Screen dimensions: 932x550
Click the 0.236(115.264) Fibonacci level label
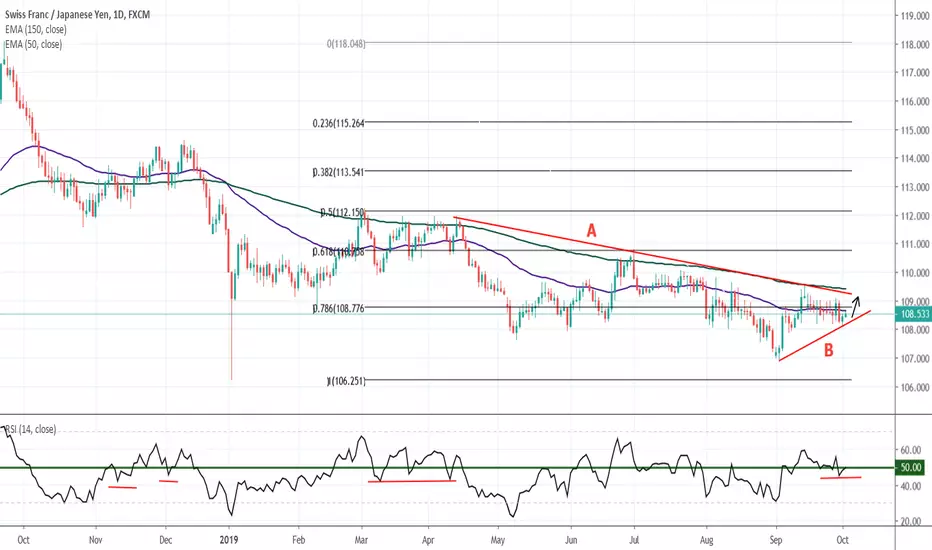339,123
